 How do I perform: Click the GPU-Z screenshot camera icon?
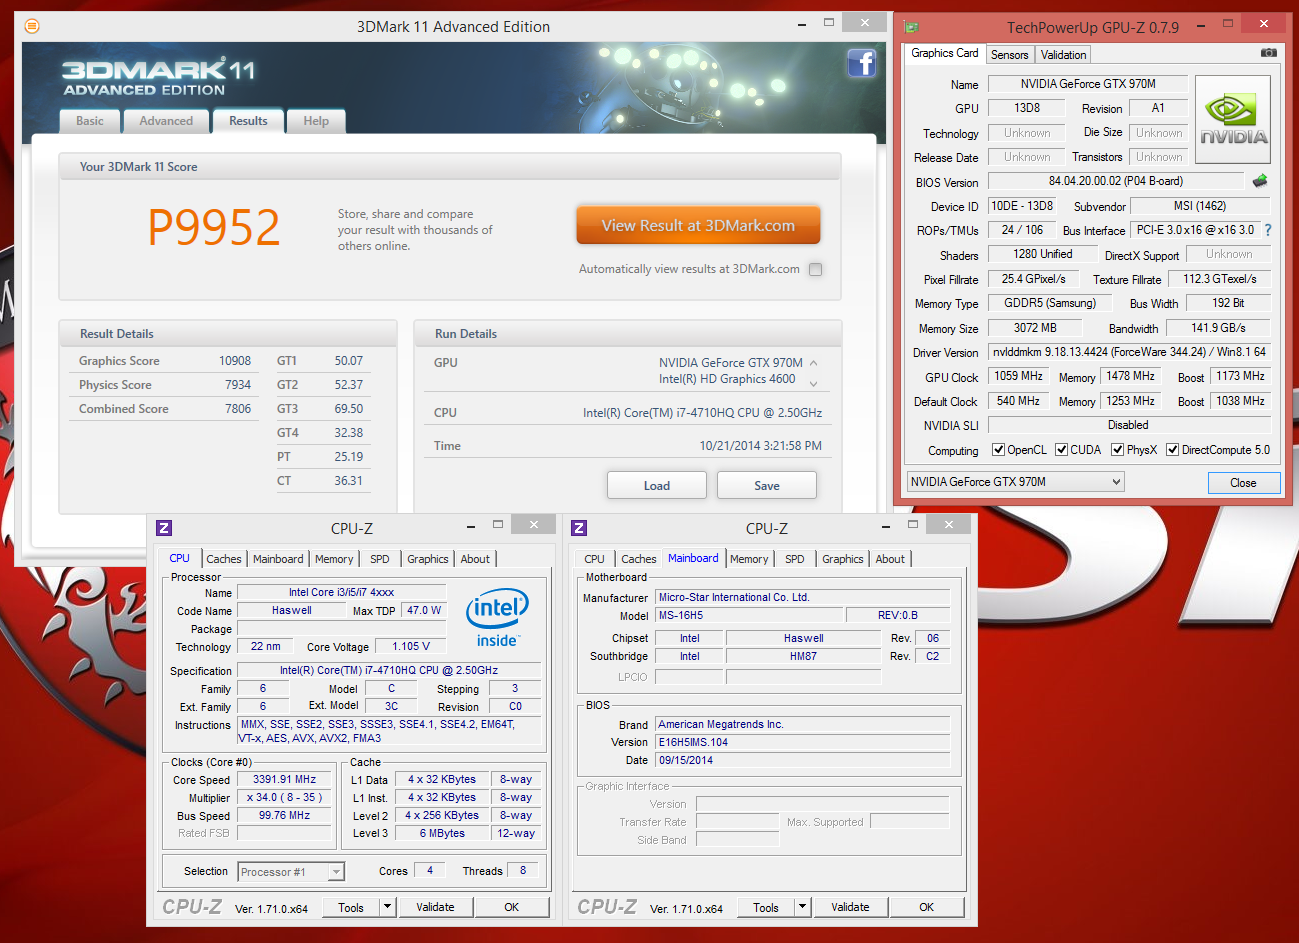(1268, 53)
